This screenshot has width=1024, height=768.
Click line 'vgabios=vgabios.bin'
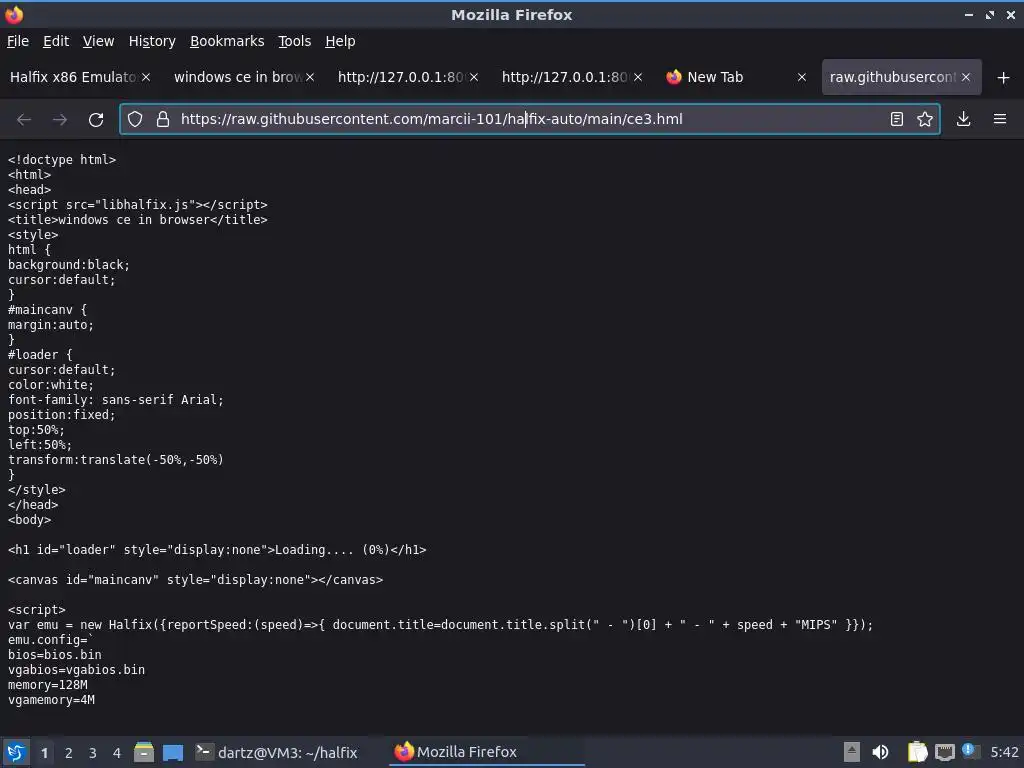click(x=76, y=670)
